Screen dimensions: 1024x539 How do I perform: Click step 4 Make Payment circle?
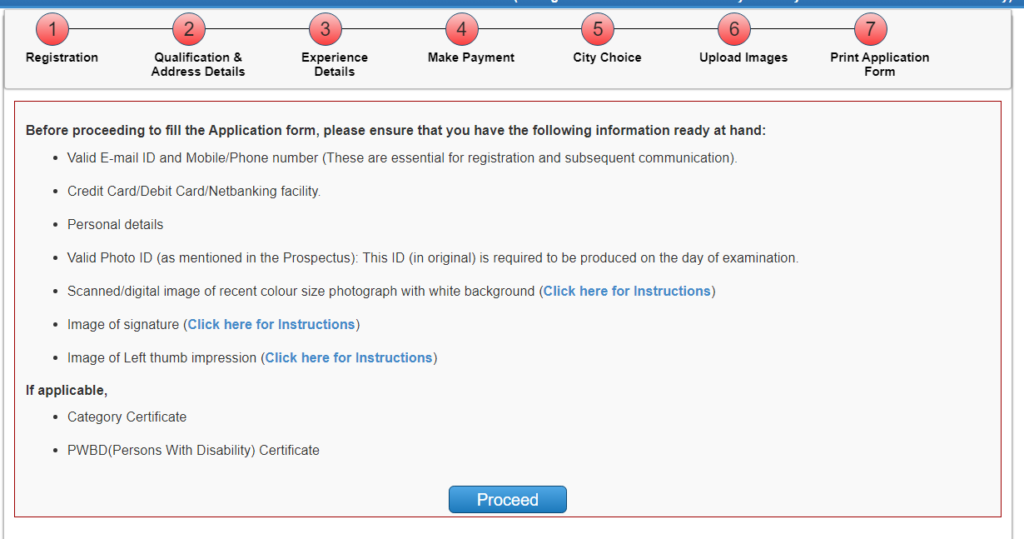462,29
